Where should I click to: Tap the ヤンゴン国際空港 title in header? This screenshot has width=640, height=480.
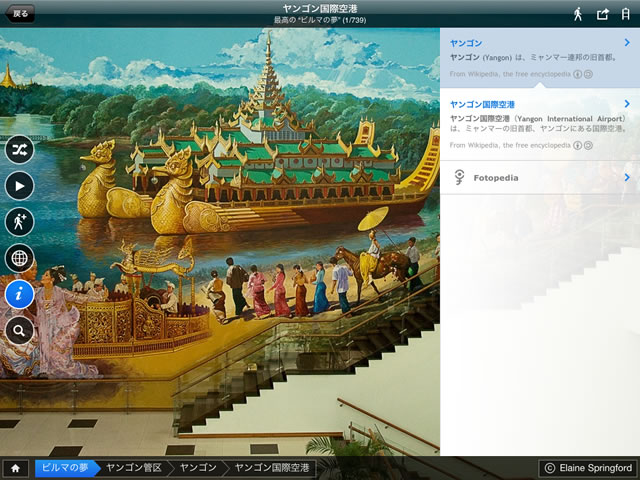point(320,9)
